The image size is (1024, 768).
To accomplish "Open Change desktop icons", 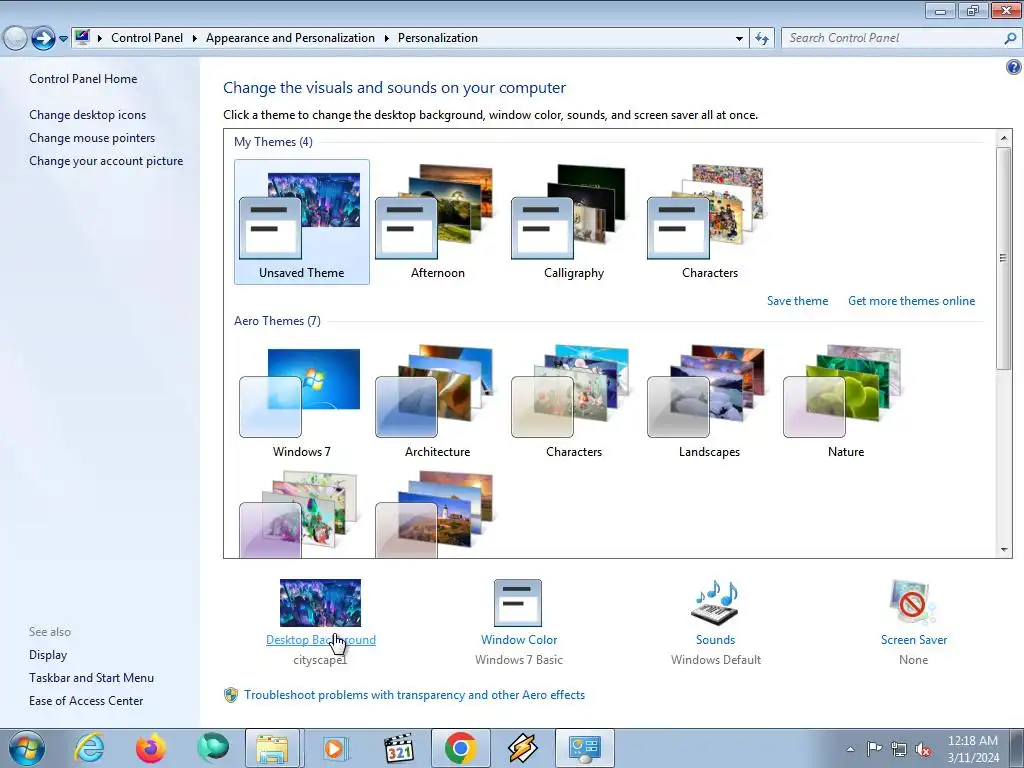I will (x=88, y=115).
